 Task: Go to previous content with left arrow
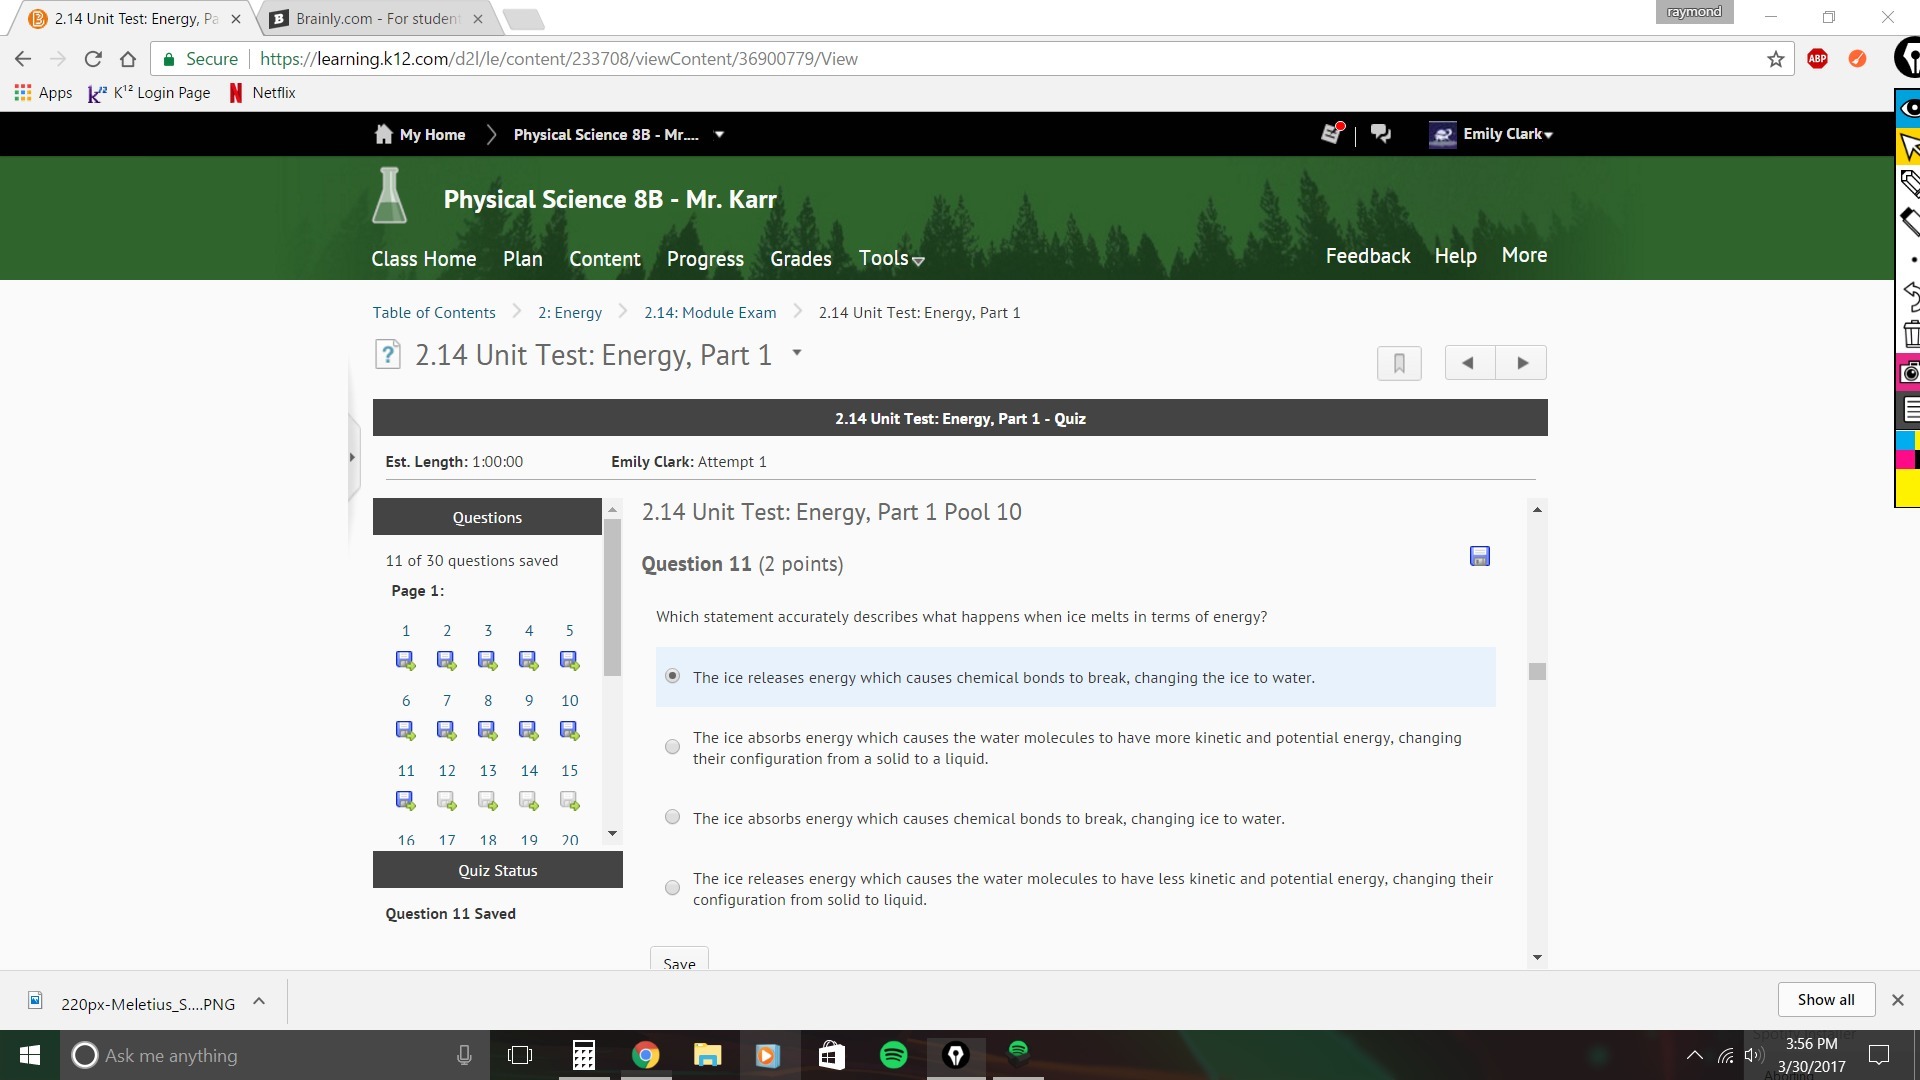[1469, 363]
